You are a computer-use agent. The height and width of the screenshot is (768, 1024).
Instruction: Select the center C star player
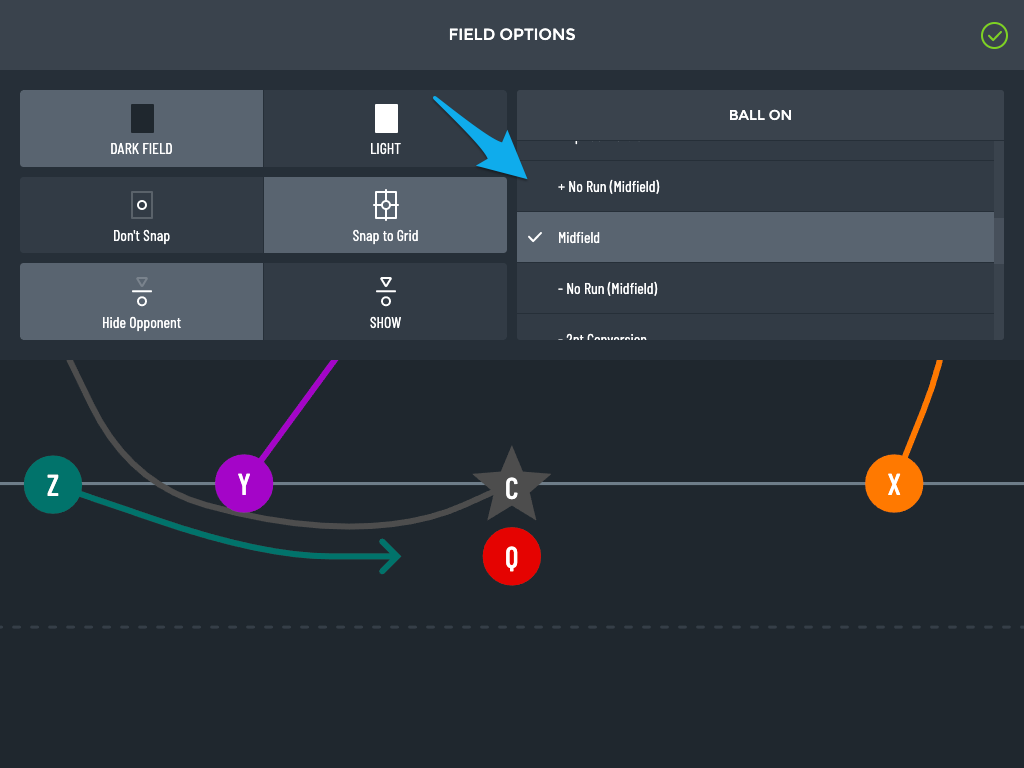pyautogui.click(x=512, y=485)
